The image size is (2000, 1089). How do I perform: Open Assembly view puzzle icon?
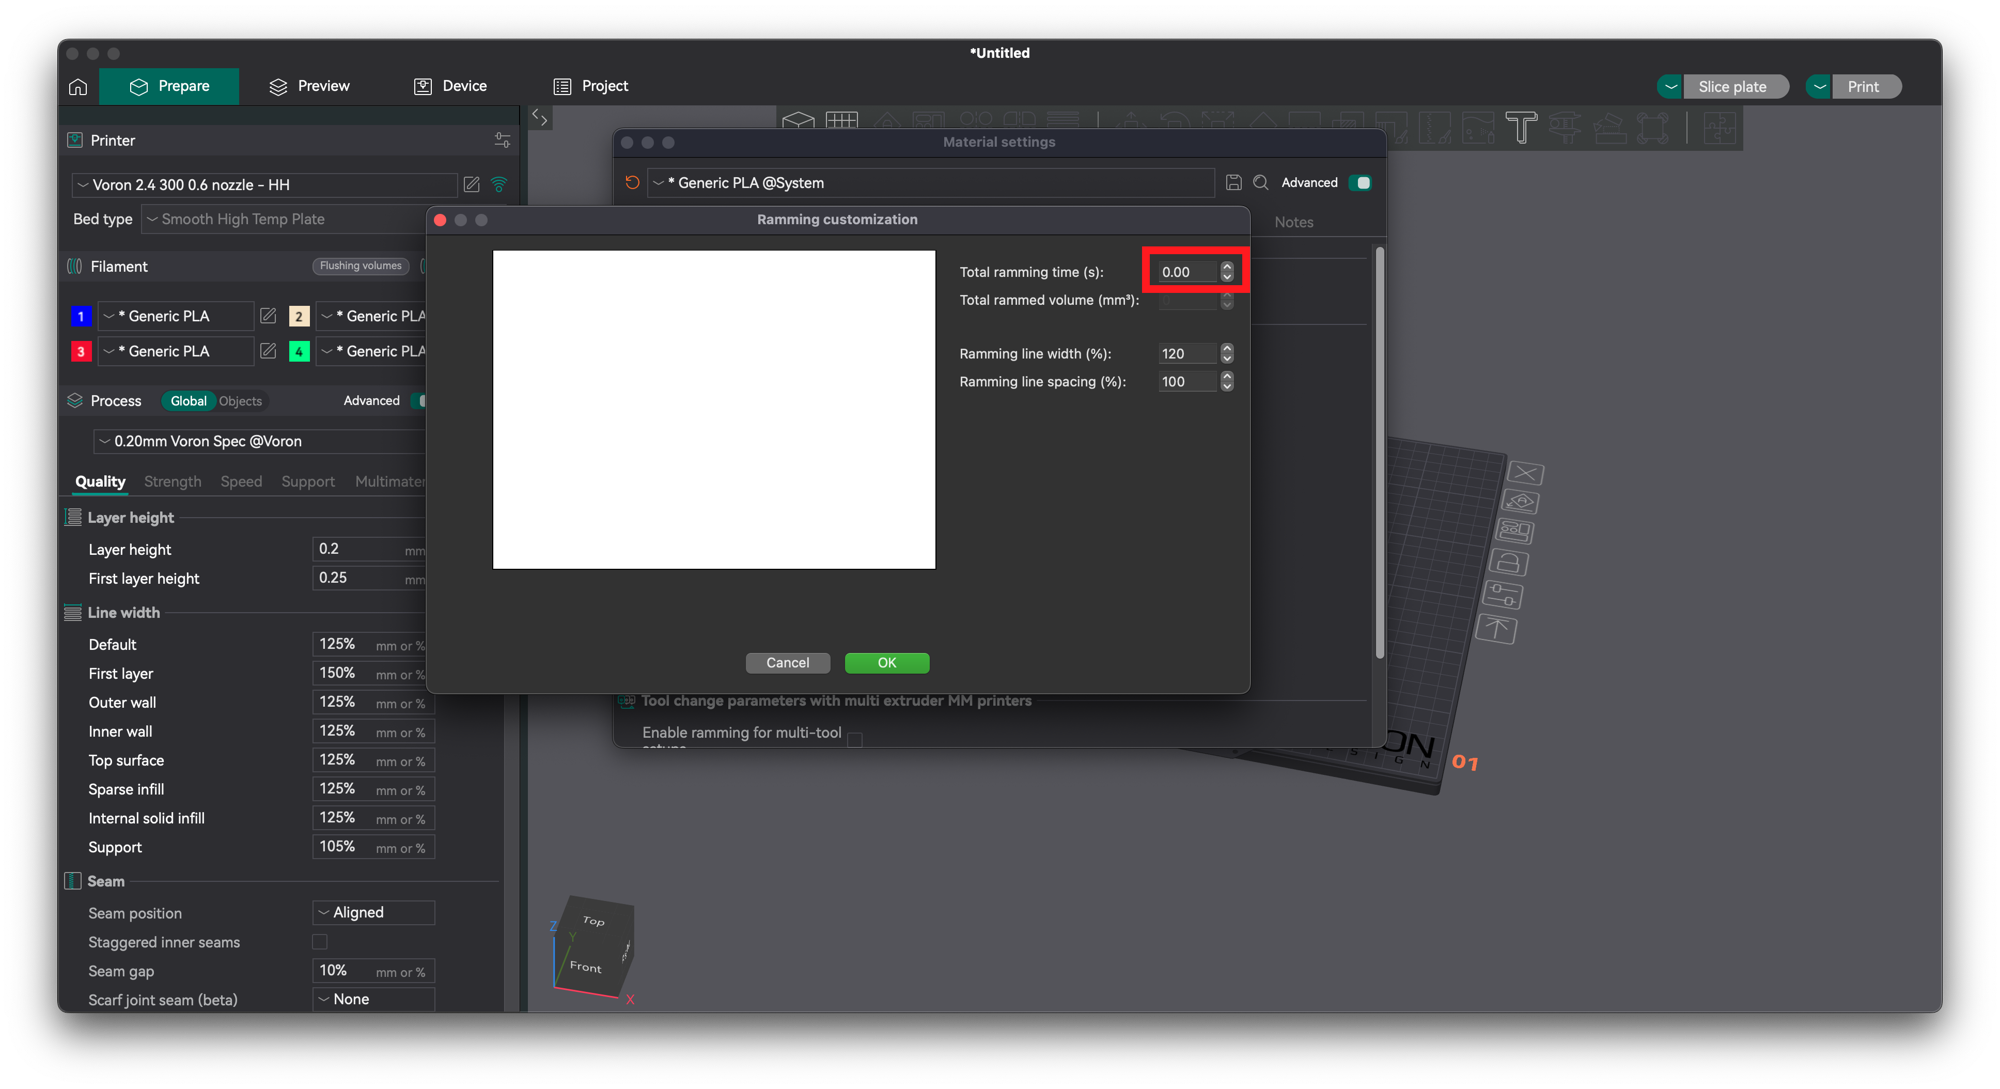1719,127
